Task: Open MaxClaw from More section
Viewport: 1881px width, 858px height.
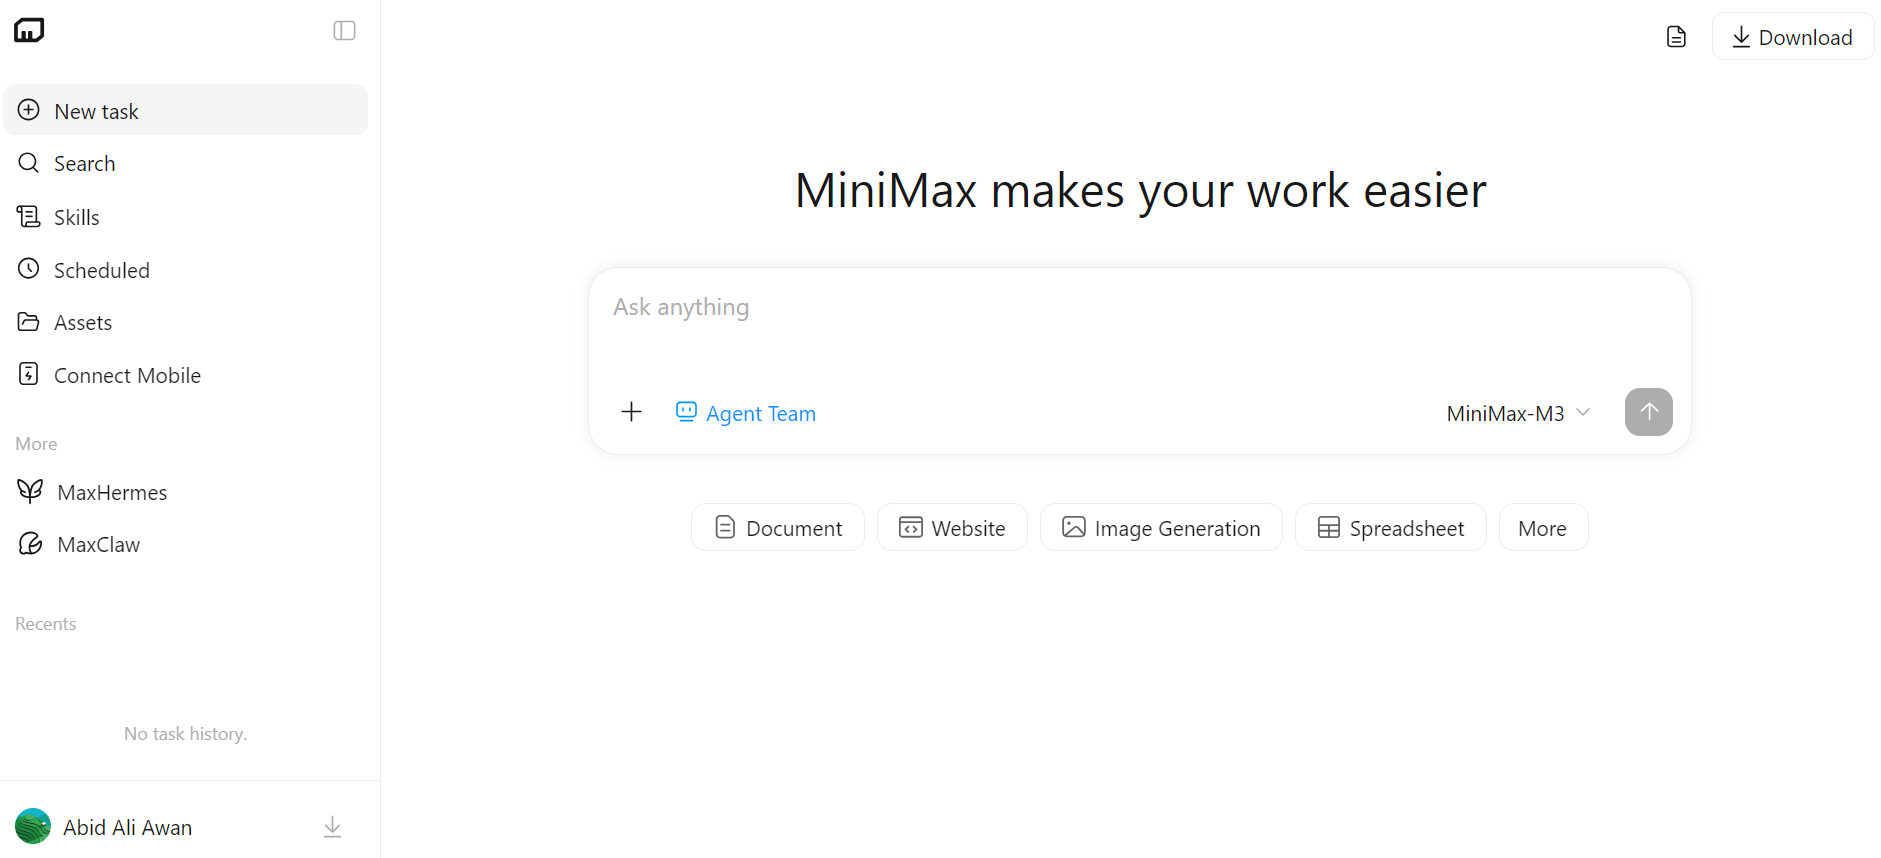Action: (x=186, y=544)
